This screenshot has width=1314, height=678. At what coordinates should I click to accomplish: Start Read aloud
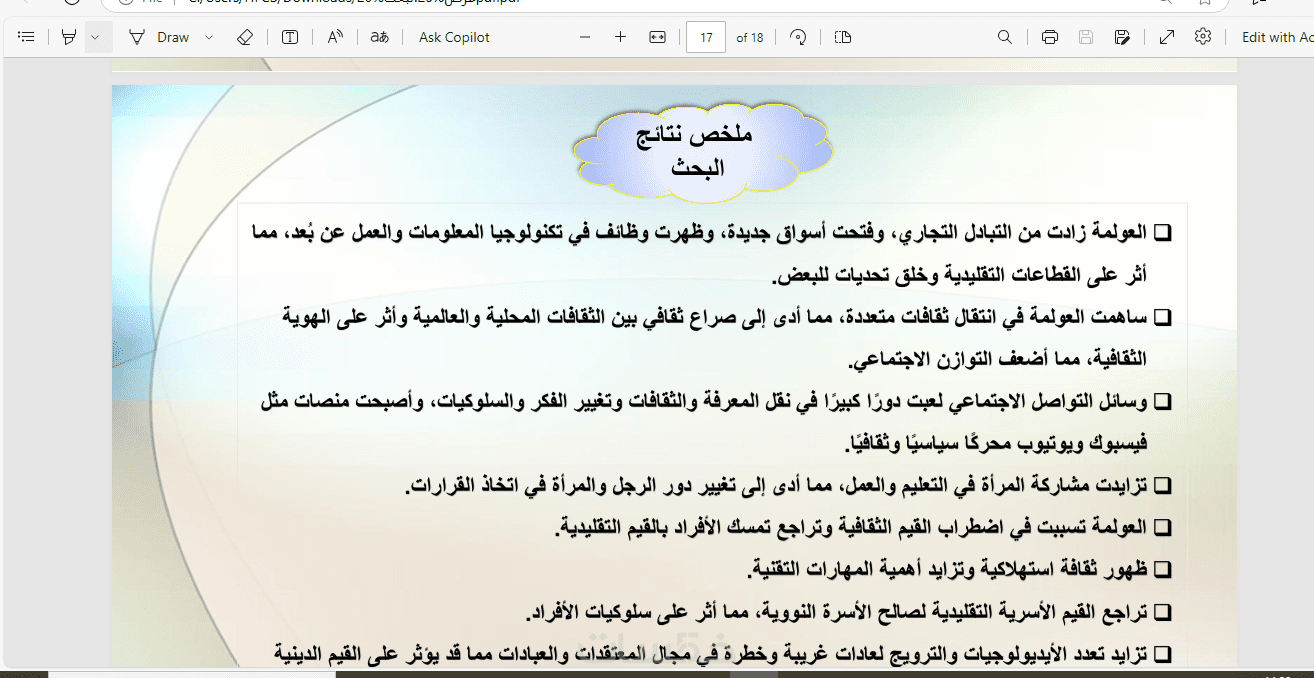coord(336,37)
